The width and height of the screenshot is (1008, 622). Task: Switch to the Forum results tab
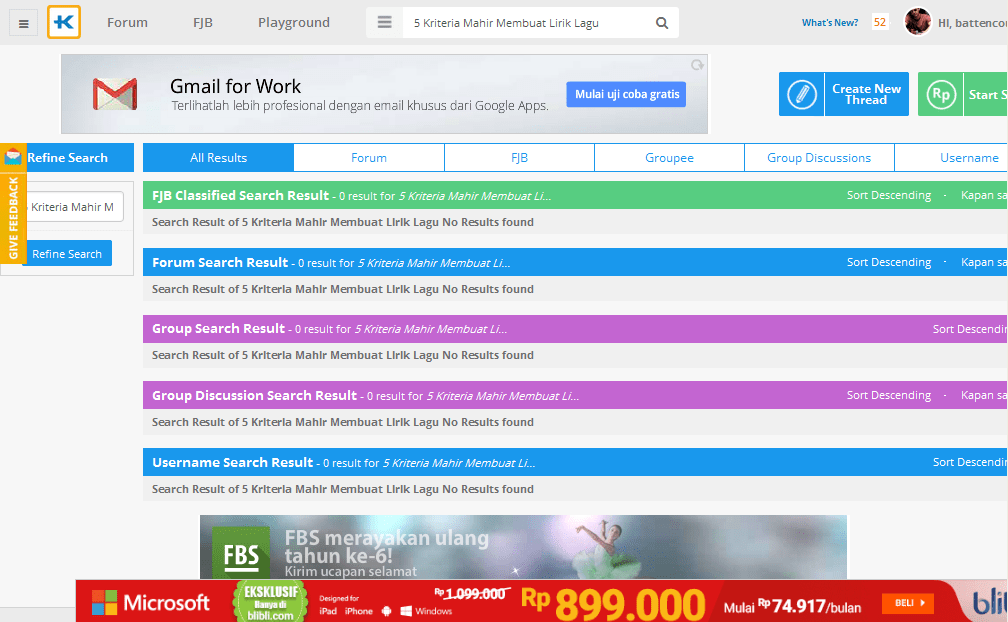[369, 158]
